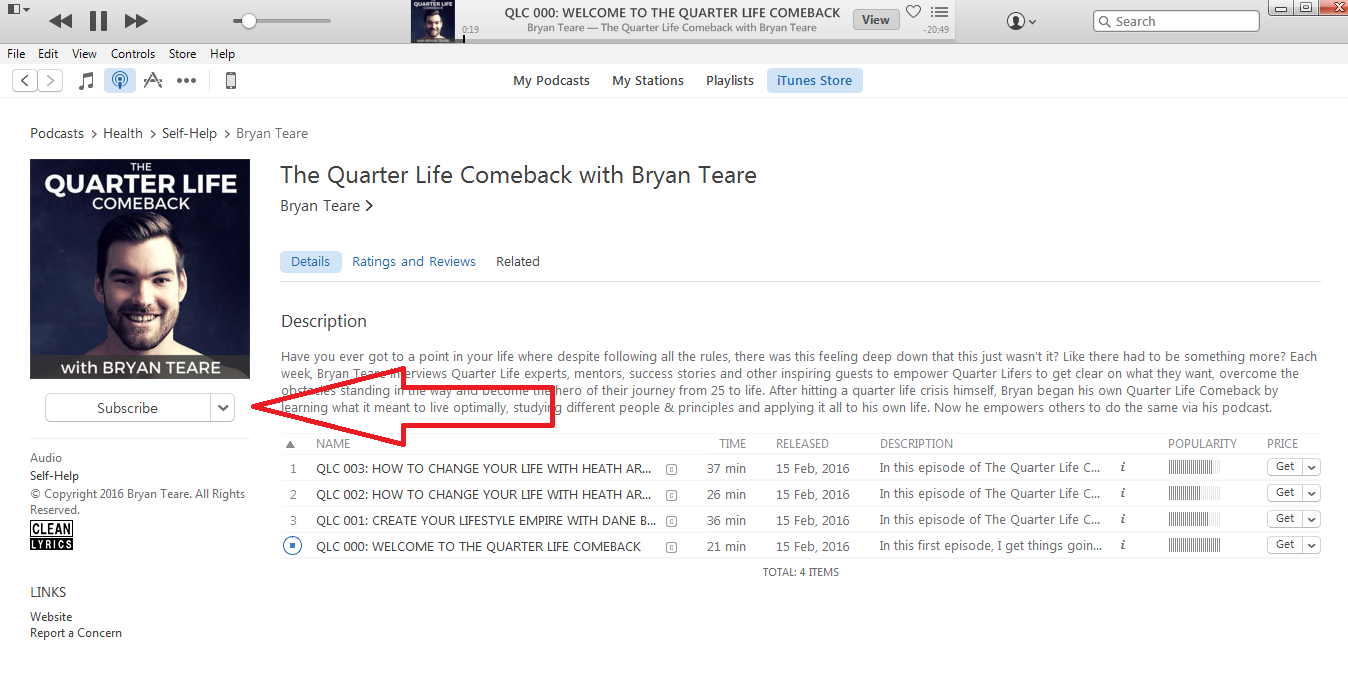Go forward with the forward arrow button
This screenshot has width=1348, height=678.
click(50, 81)
